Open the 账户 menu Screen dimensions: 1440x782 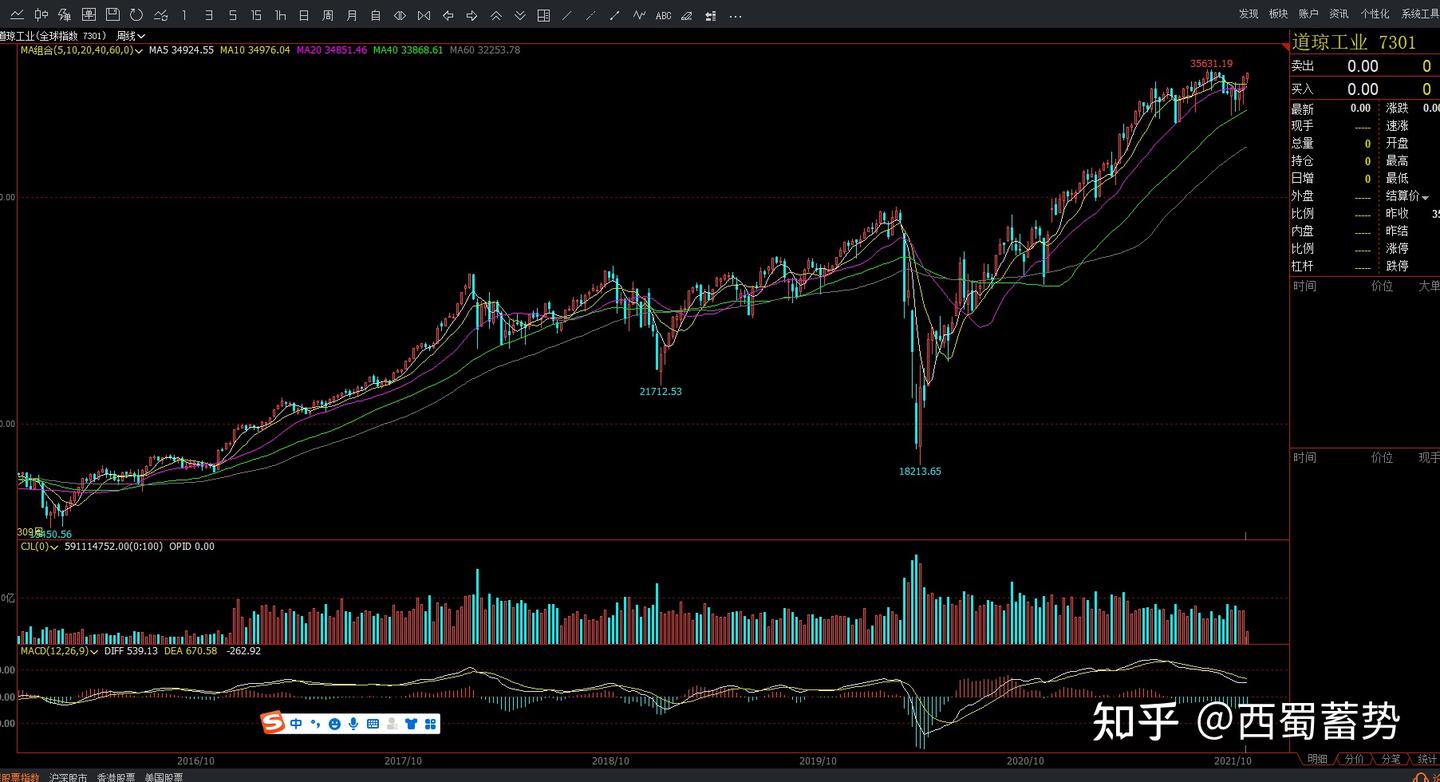(1308, 14)
